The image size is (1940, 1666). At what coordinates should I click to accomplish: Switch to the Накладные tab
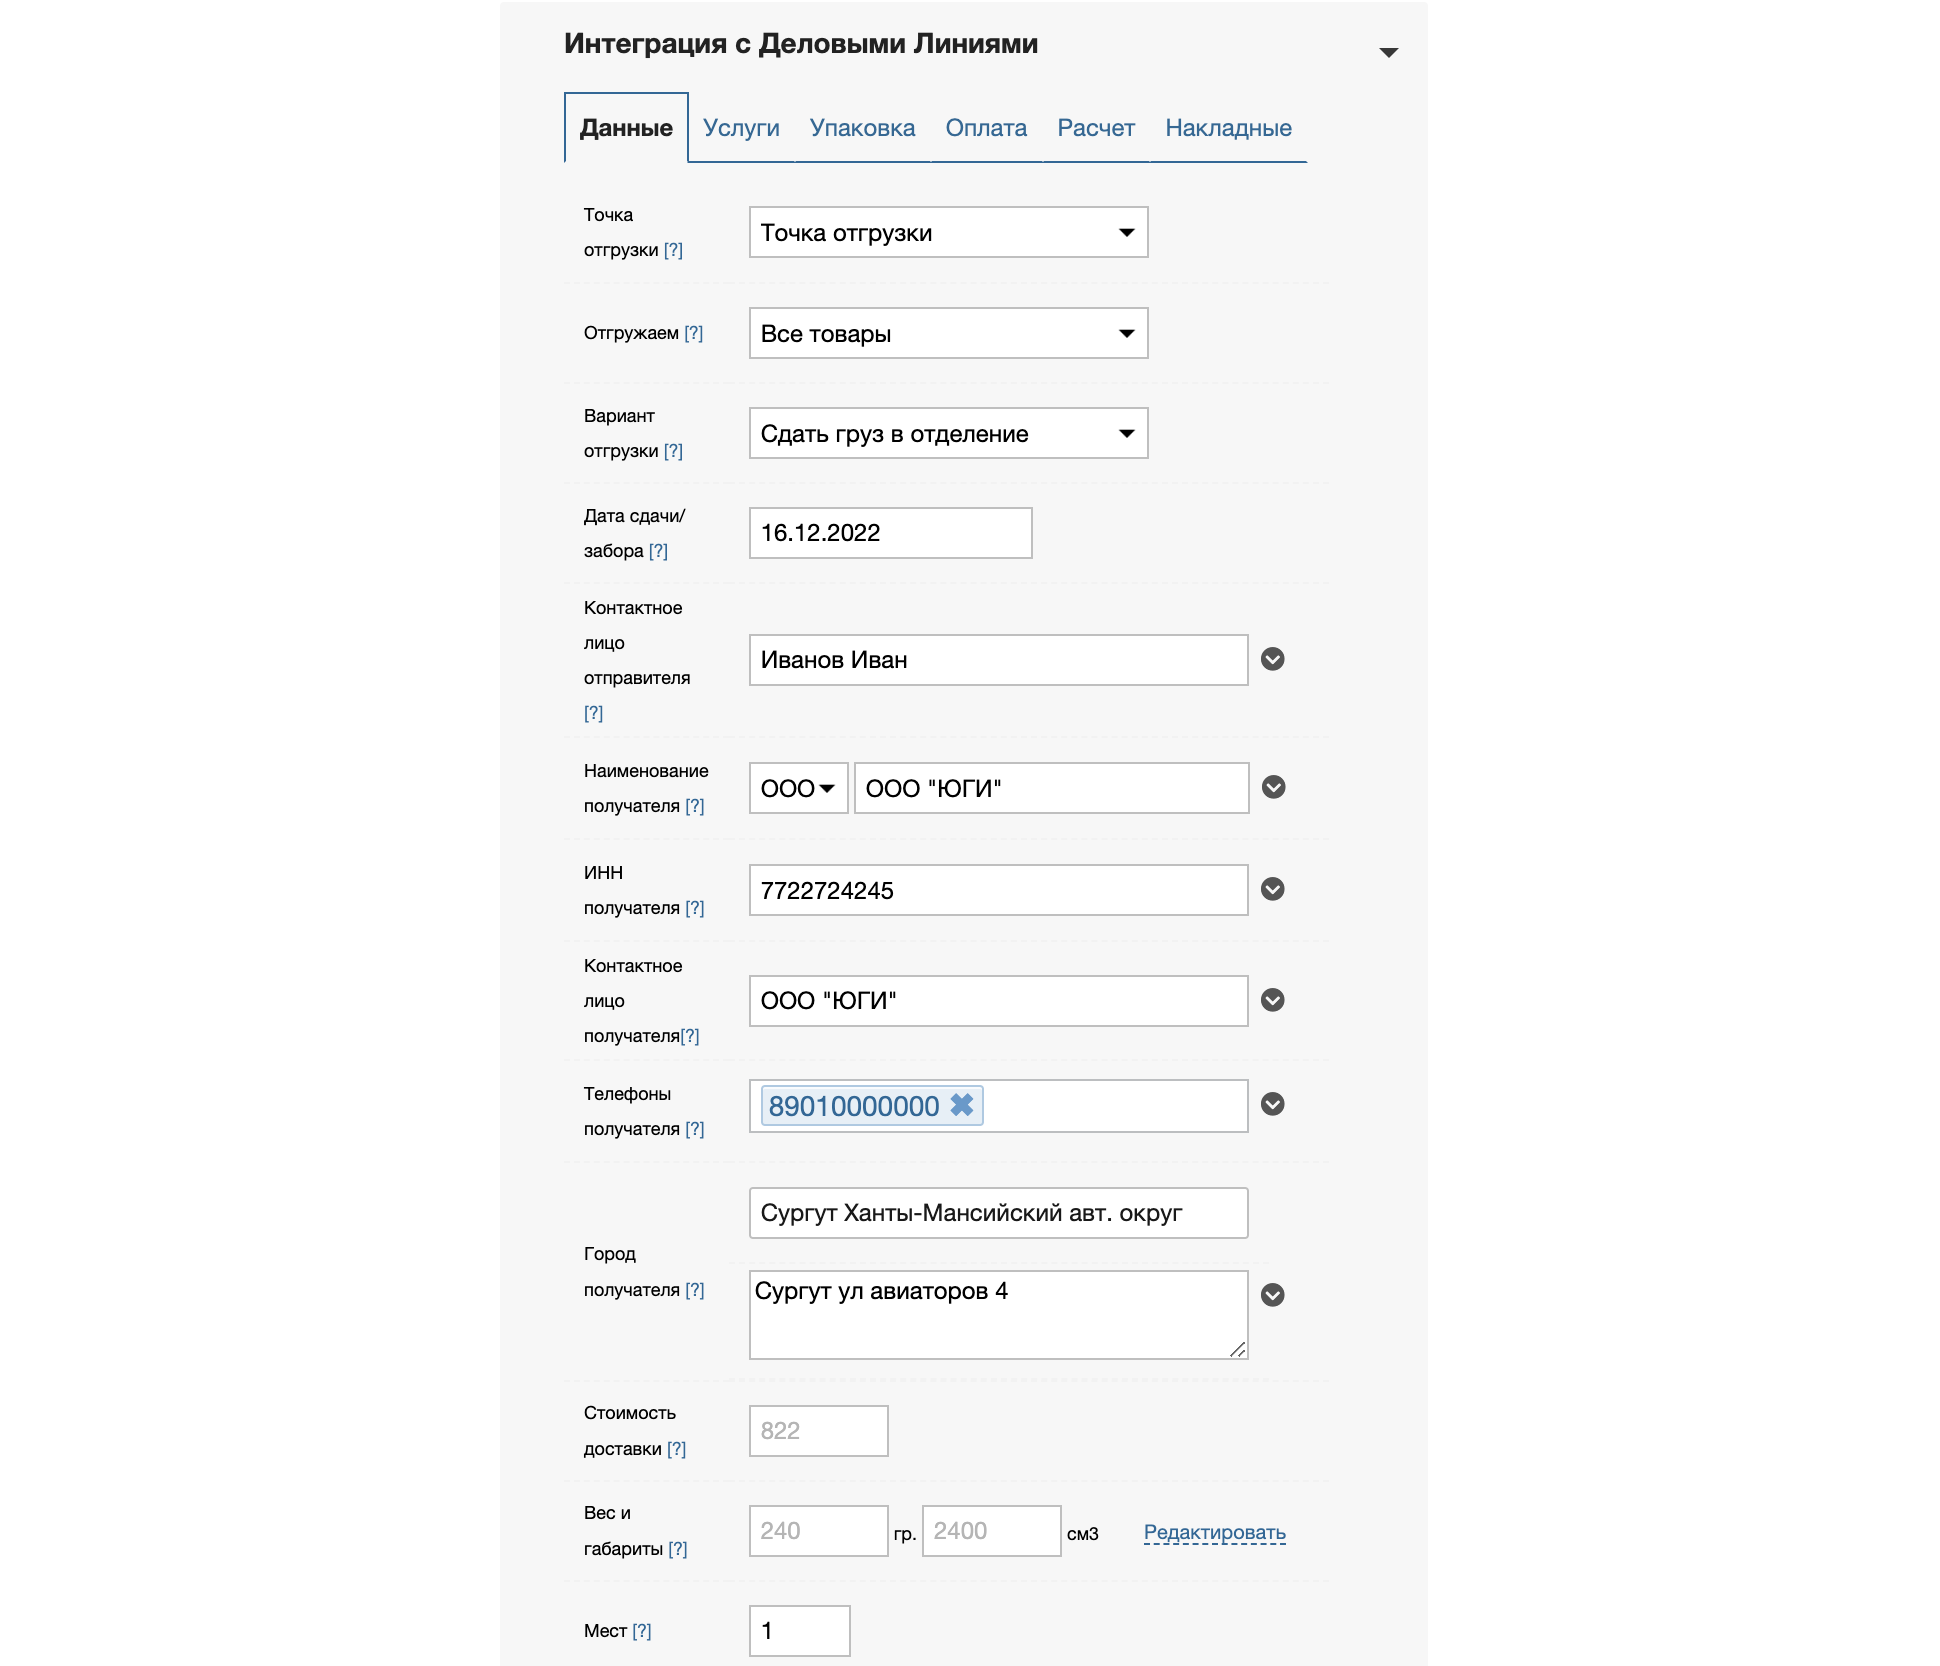point(1228,128)
